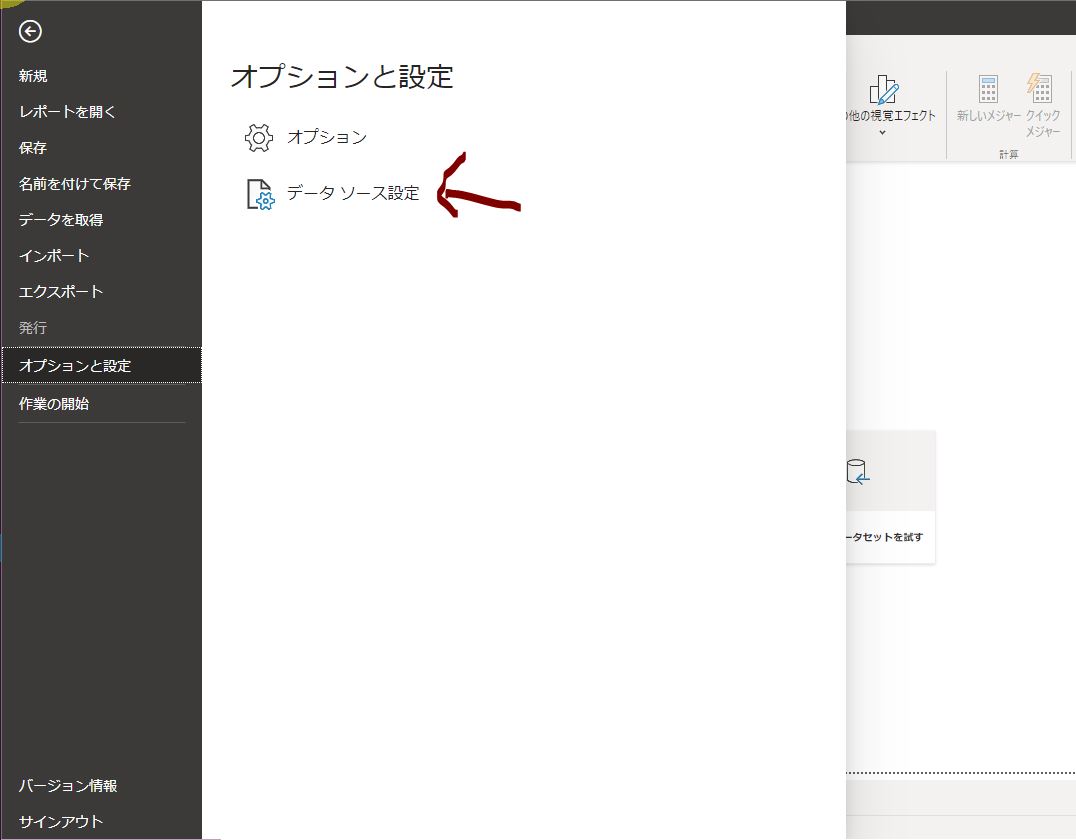This screenshot has width=1076, height=840.
Task: Click the database icon on the sample dataset card
Action: click(858, 472)
